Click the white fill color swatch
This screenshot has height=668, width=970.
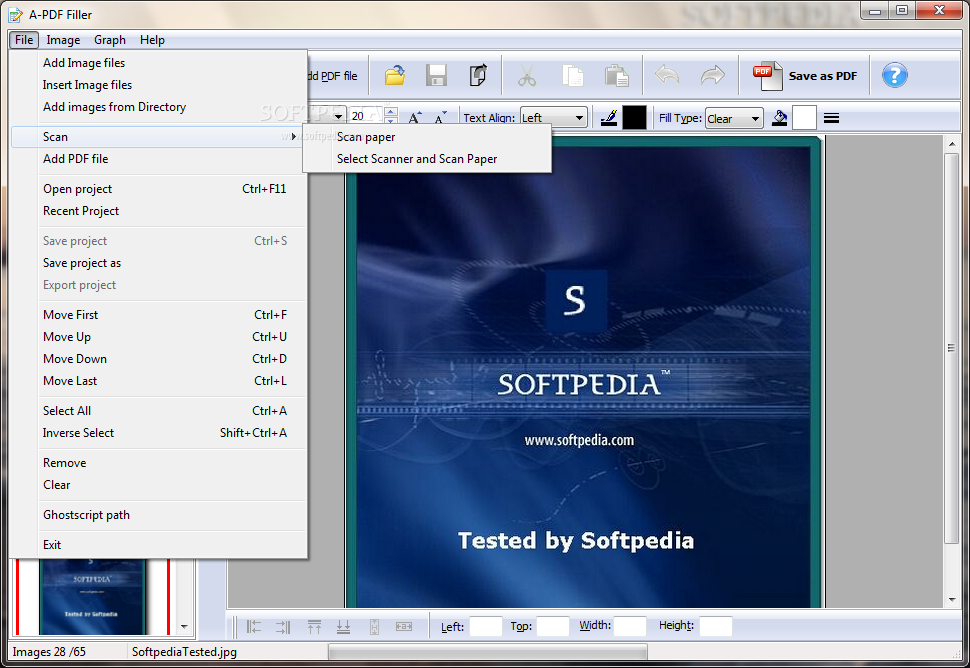click(x=804, y=118)
